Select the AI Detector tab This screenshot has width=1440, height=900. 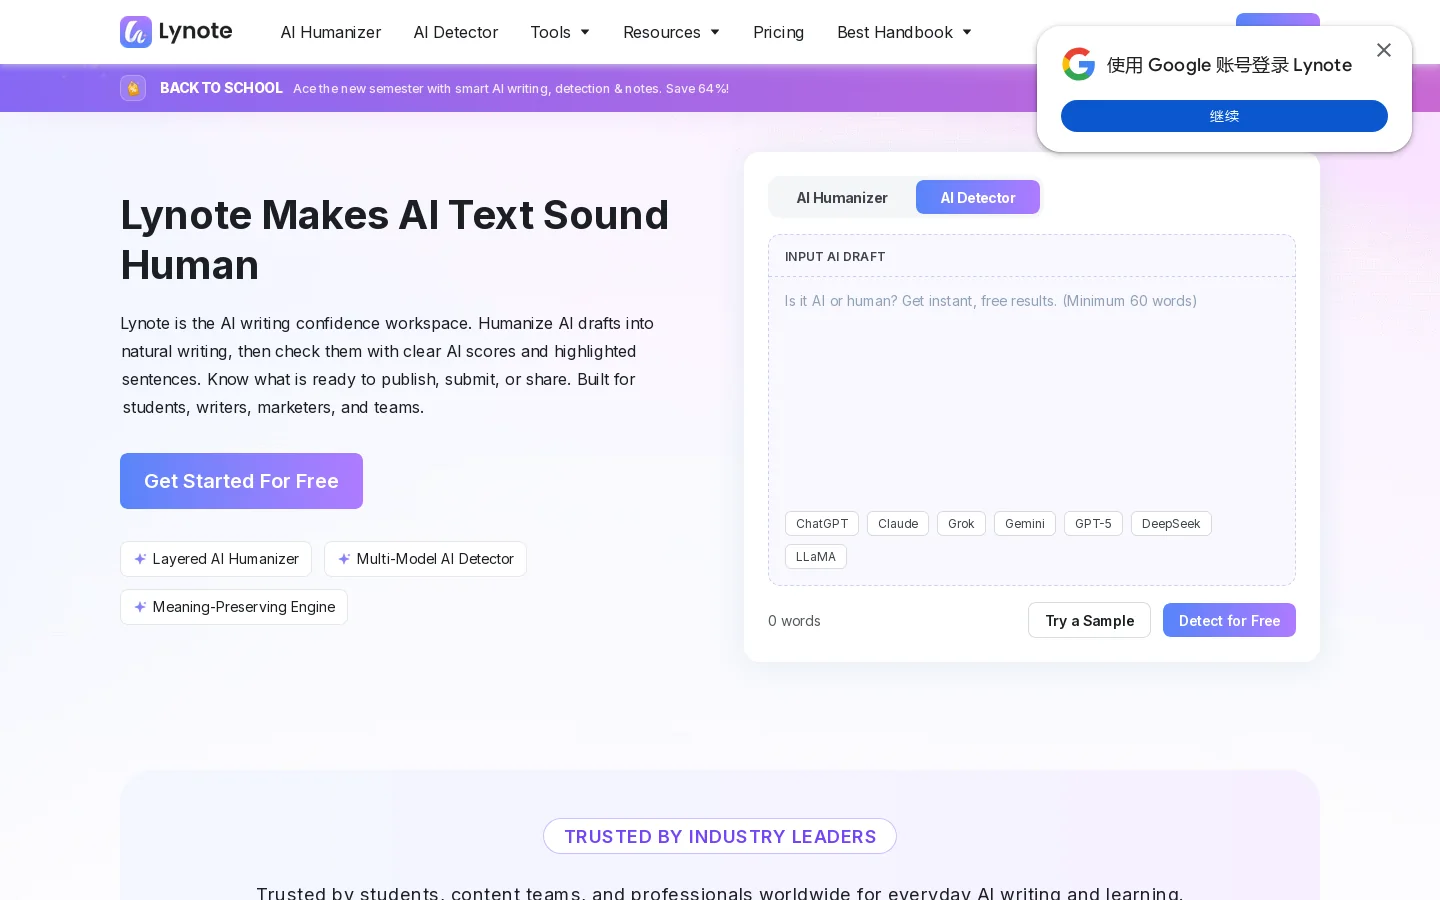pos(978,198)
